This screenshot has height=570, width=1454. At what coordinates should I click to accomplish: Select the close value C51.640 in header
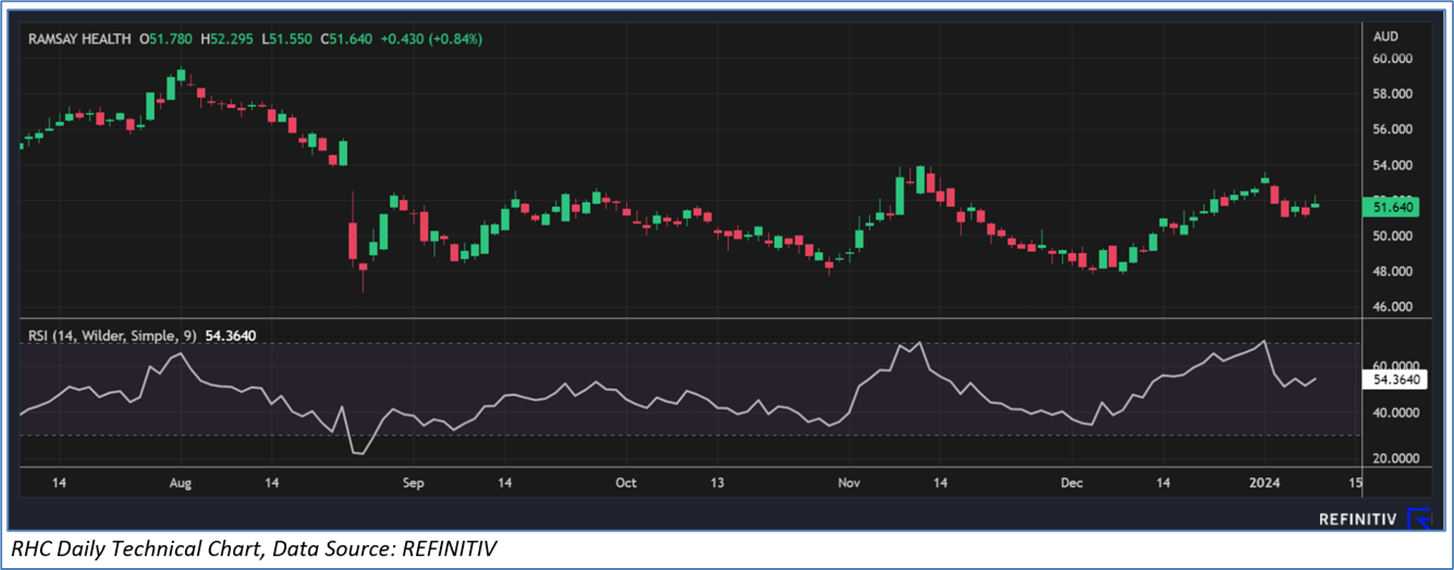tap(348, 39)
